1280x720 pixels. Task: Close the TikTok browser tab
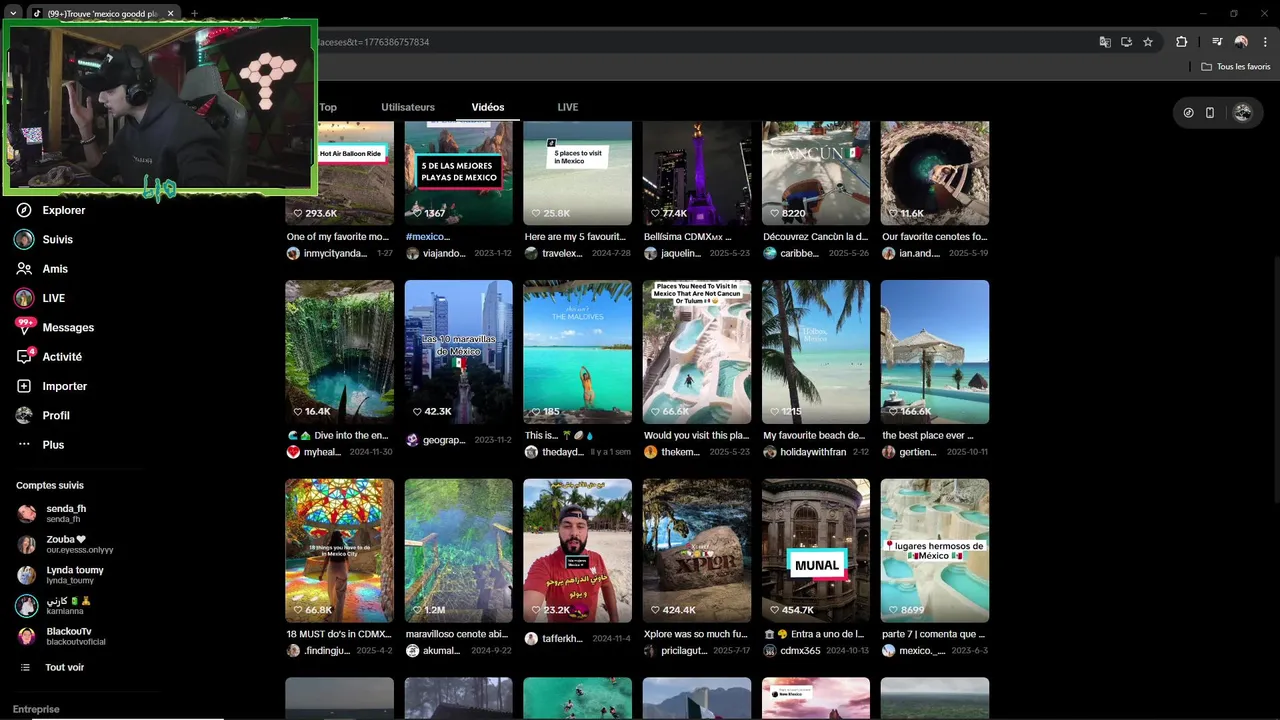point(171,13)
